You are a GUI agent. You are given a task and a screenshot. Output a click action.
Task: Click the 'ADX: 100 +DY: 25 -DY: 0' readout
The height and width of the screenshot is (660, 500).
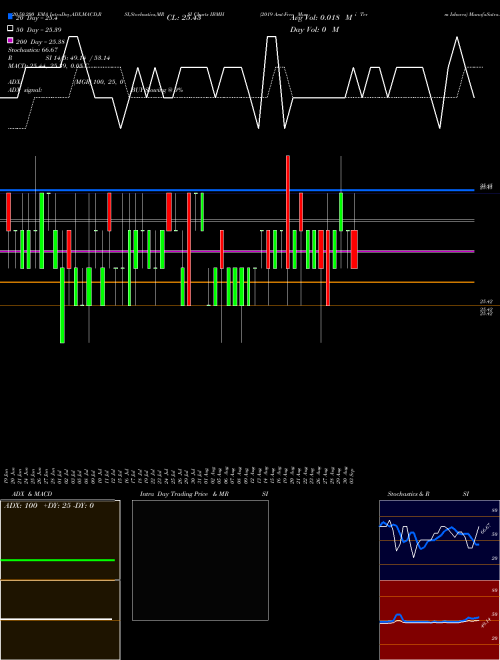[49, 506]
